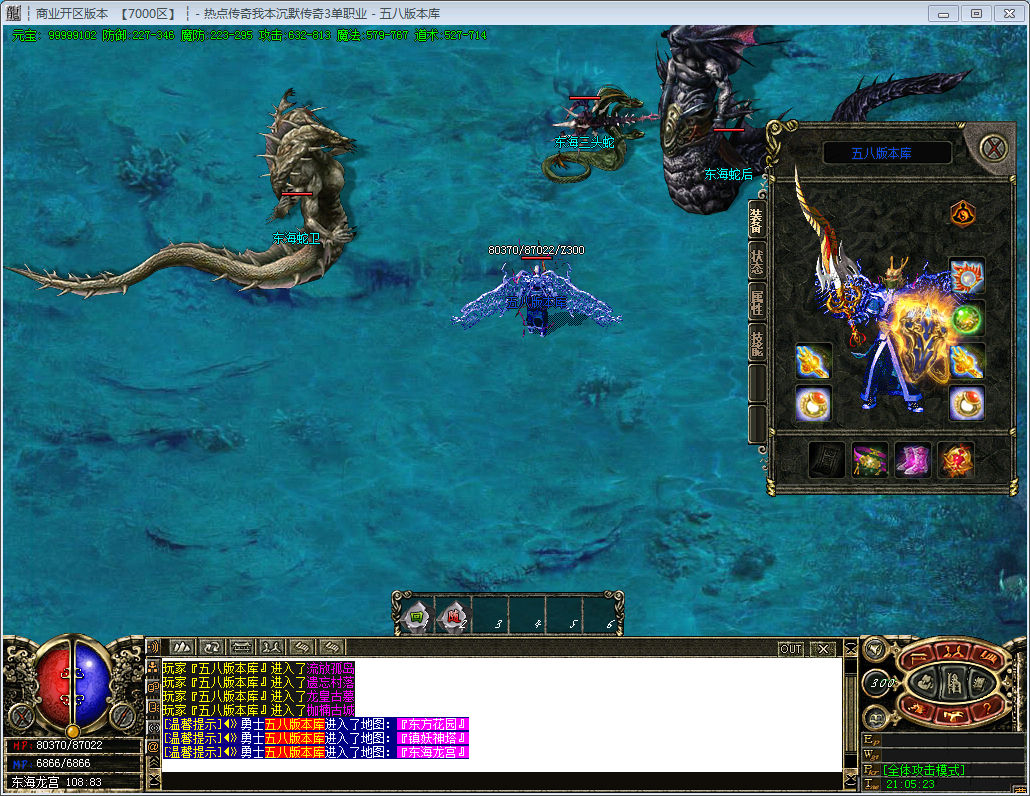Select the left ring equipment slot

click(x=813, y=403)
